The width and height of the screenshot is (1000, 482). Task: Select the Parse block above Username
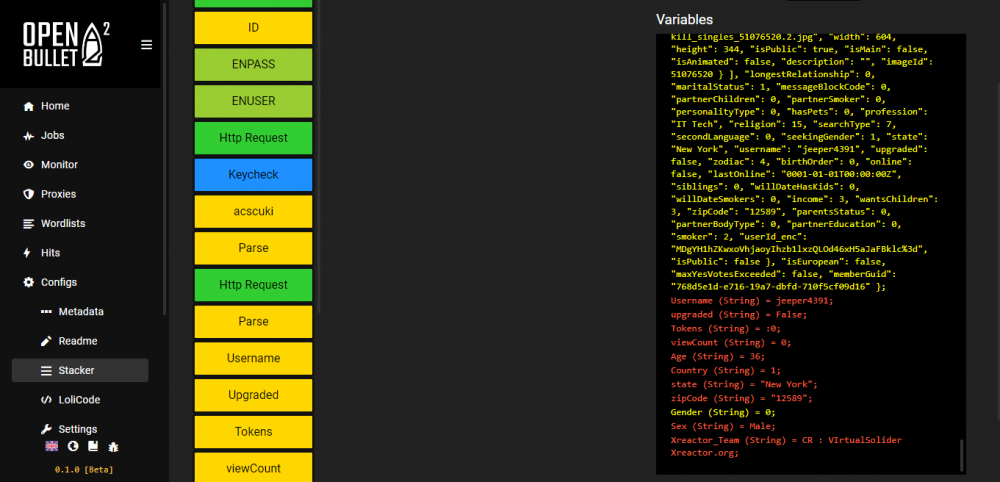click(253, 321)
